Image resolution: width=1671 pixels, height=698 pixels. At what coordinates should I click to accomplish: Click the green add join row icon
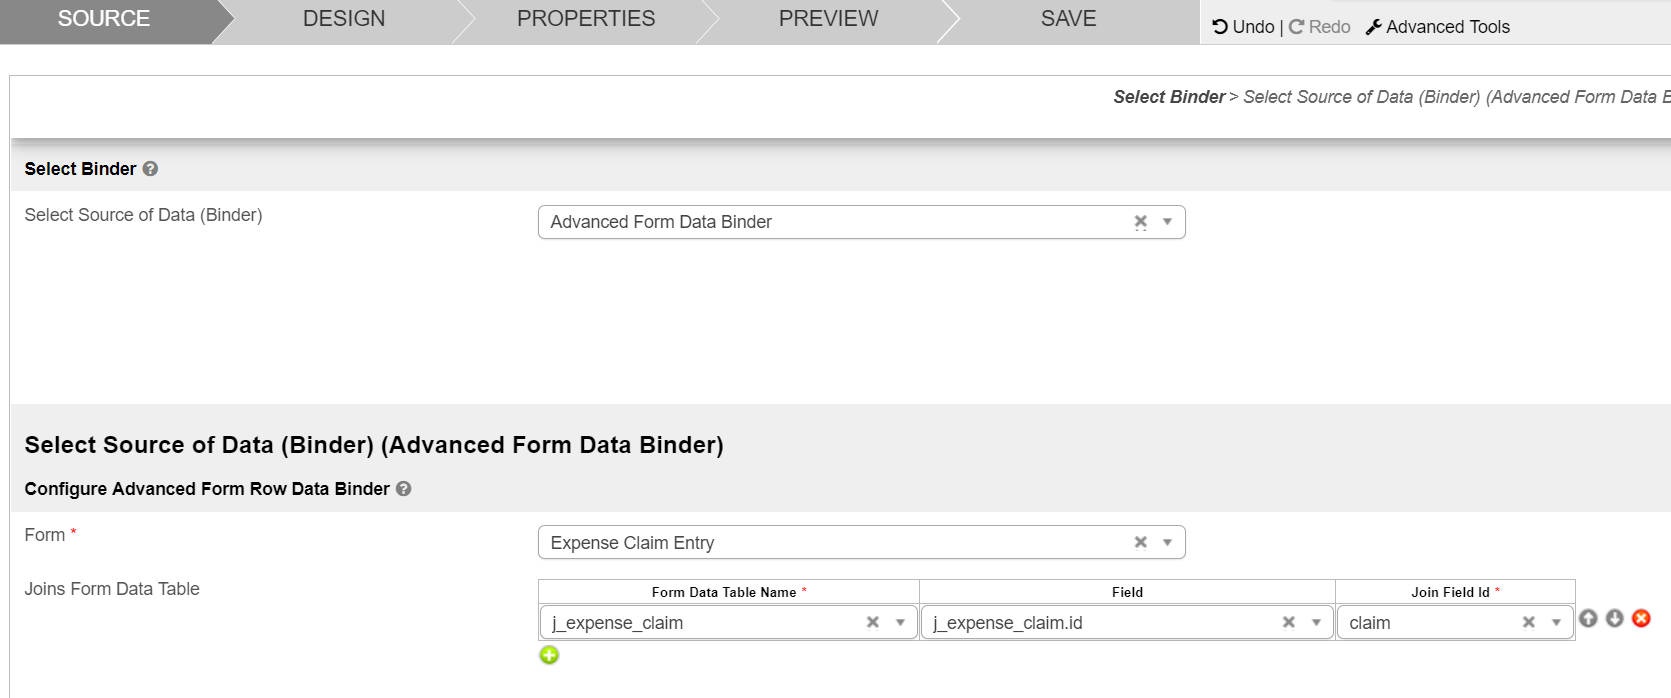tap(549, 655)
